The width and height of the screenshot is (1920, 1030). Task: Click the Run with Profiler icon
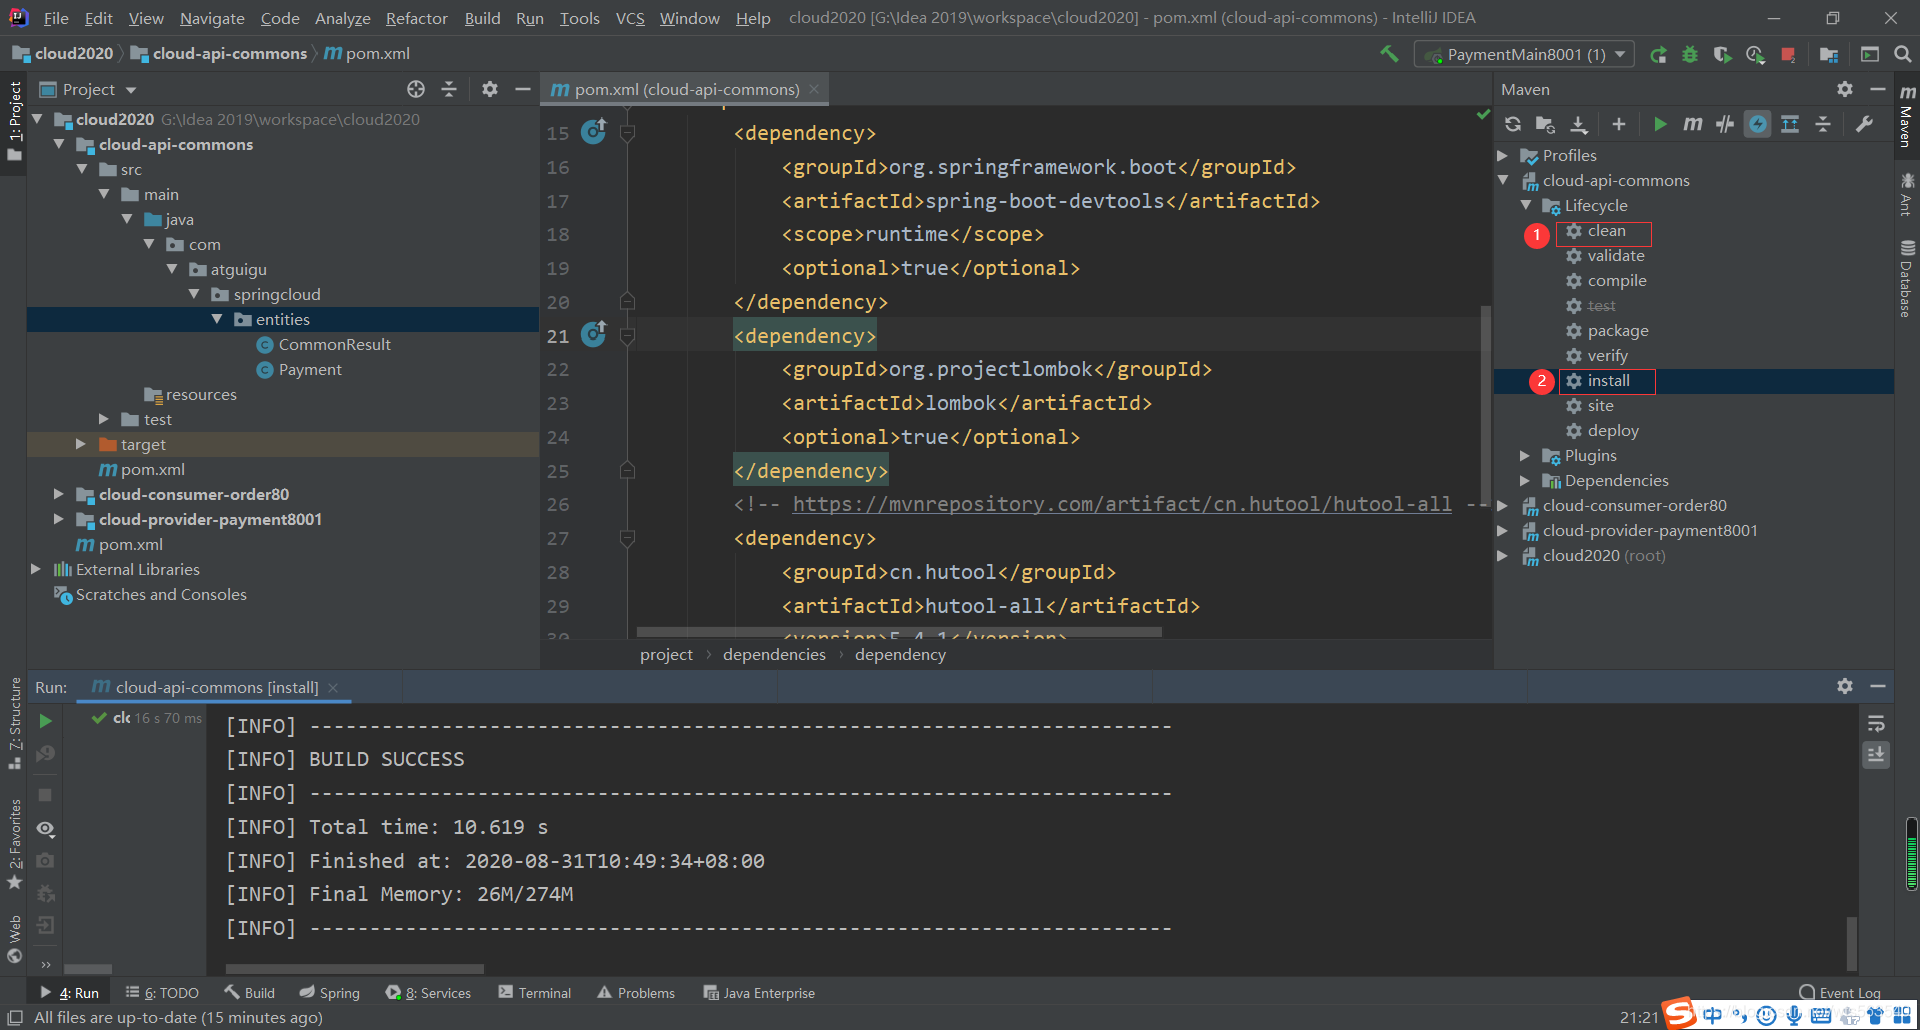(1755, 55)
